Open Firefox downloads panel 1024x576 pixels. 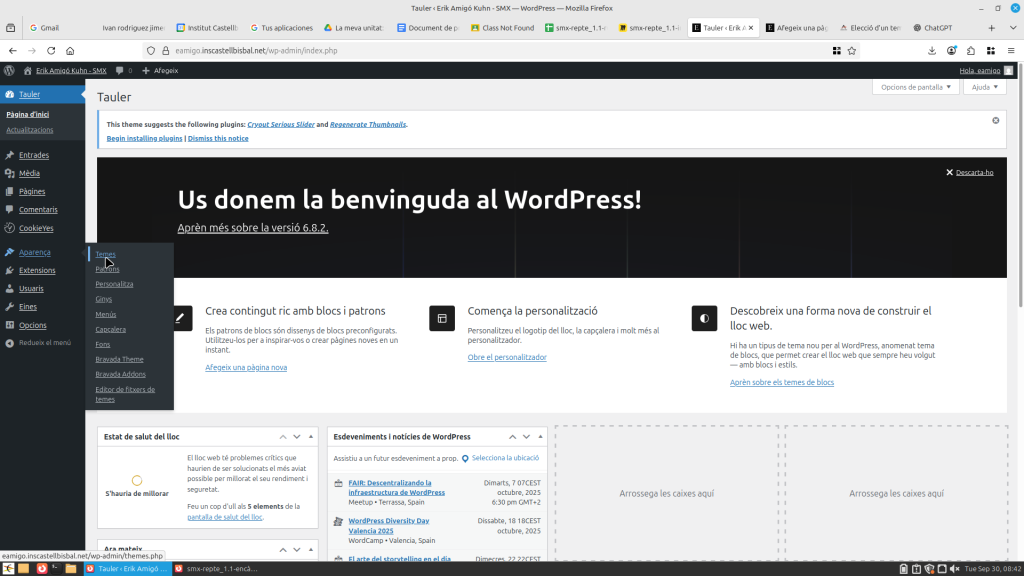point(932,50)
